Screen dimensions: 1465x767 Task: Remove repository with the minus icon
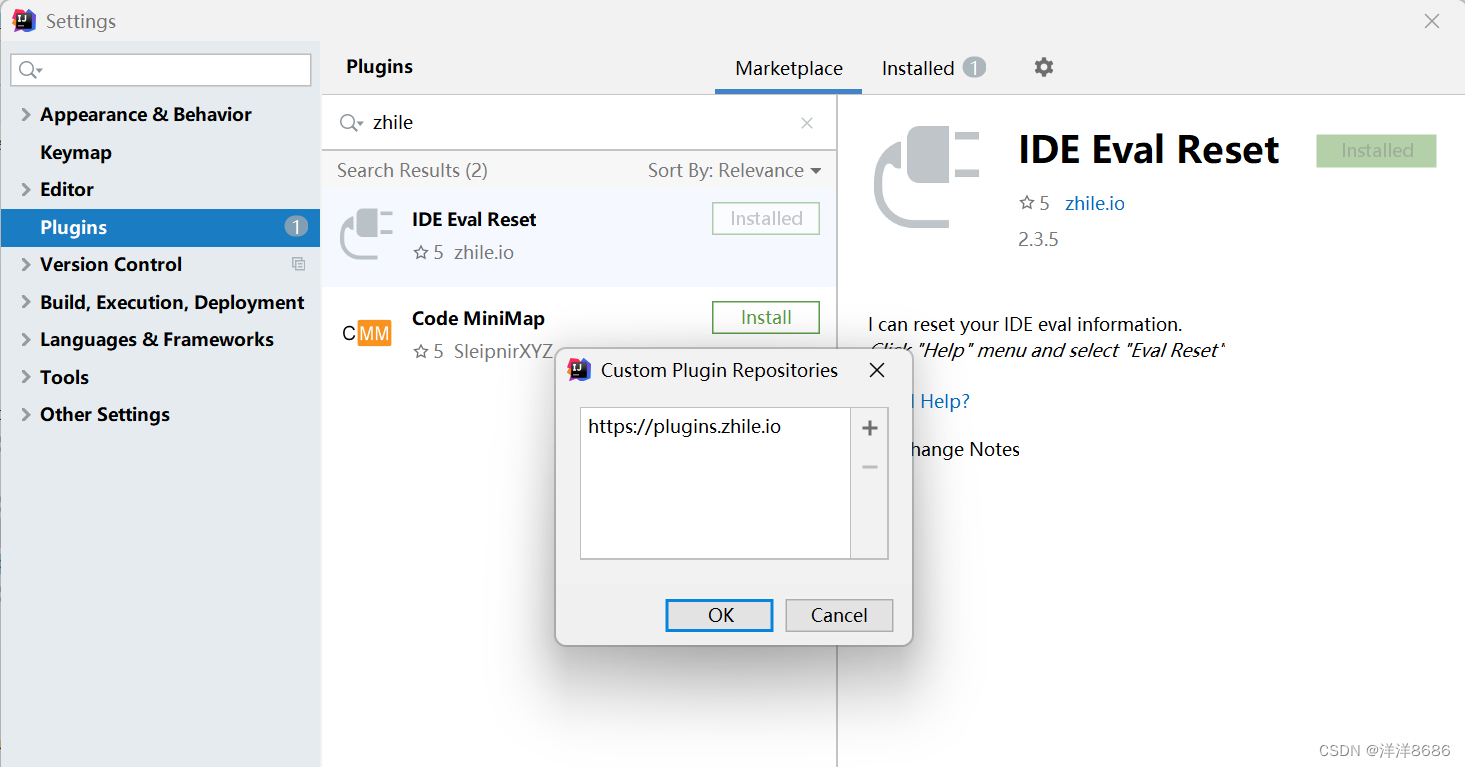pos(869,467)
